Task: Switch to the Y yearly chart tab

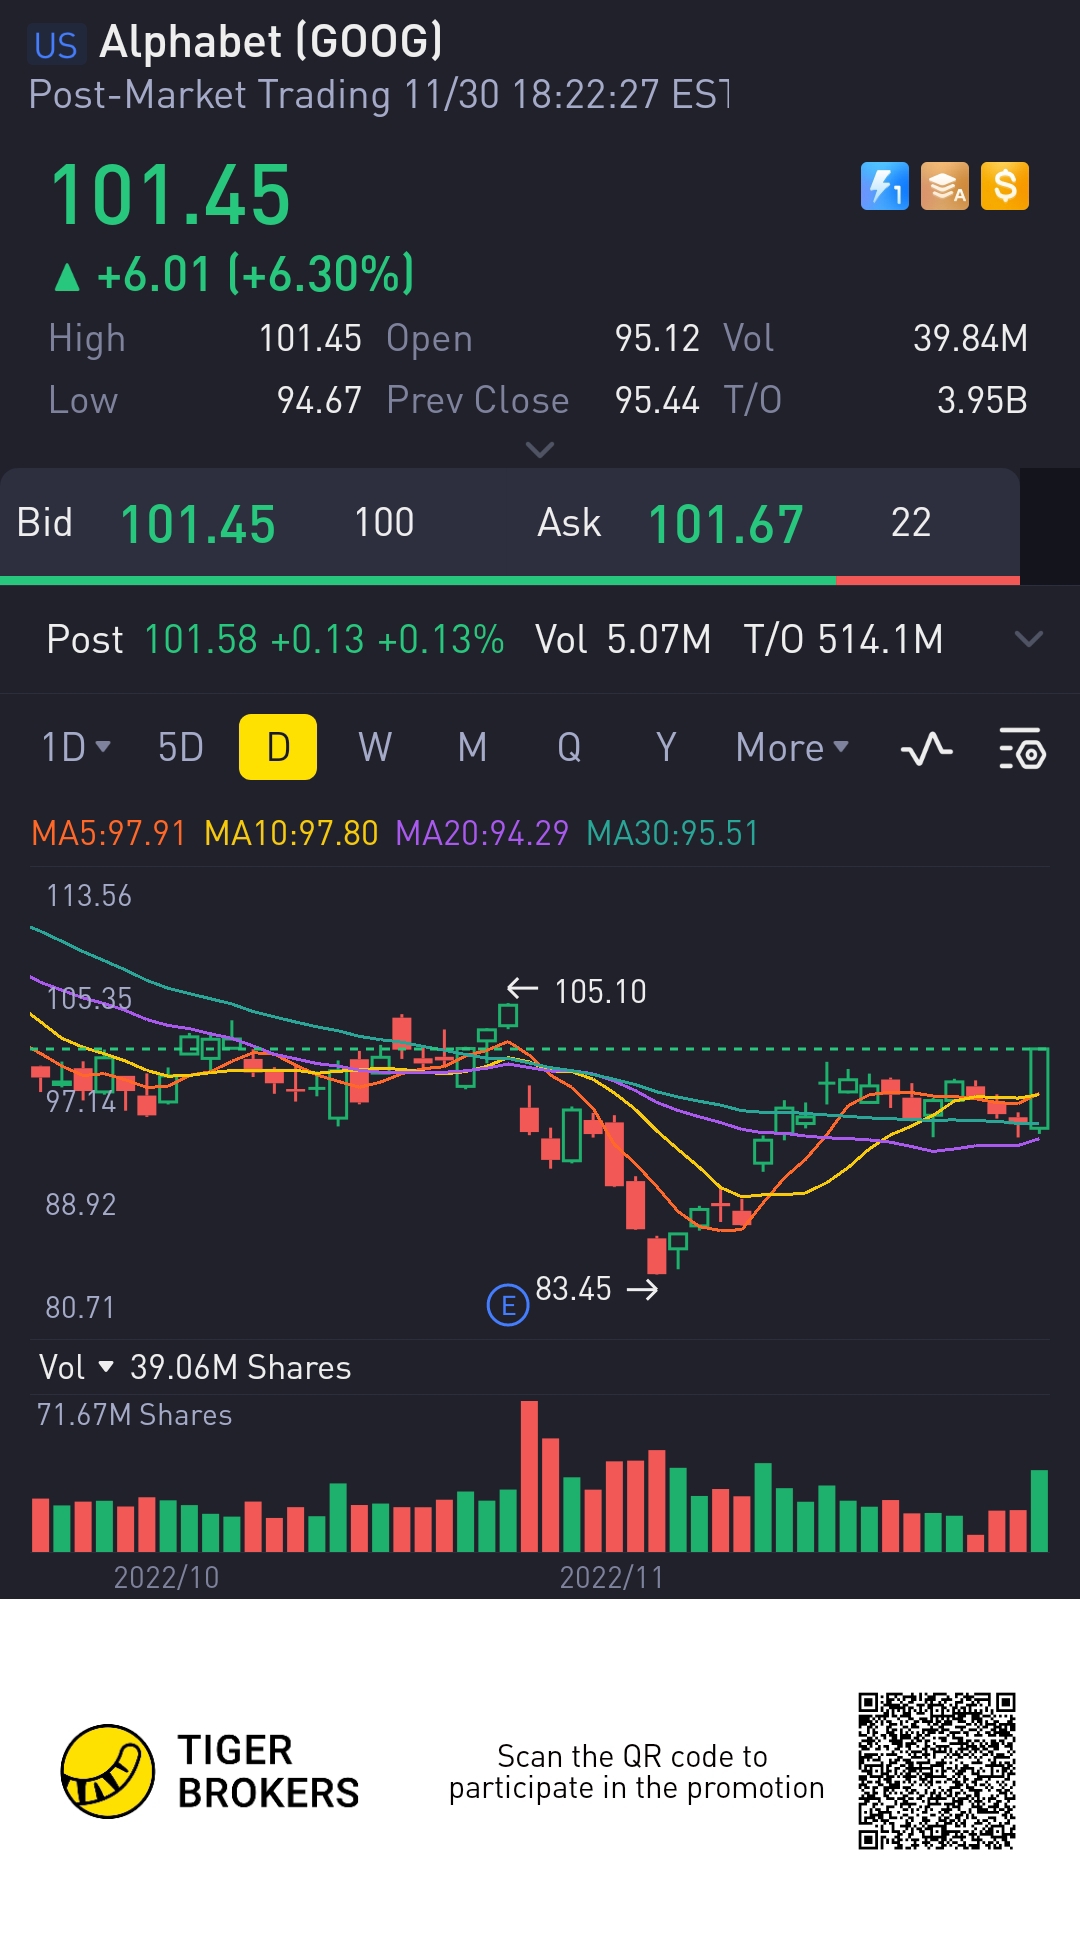Action: coord(666,747)
